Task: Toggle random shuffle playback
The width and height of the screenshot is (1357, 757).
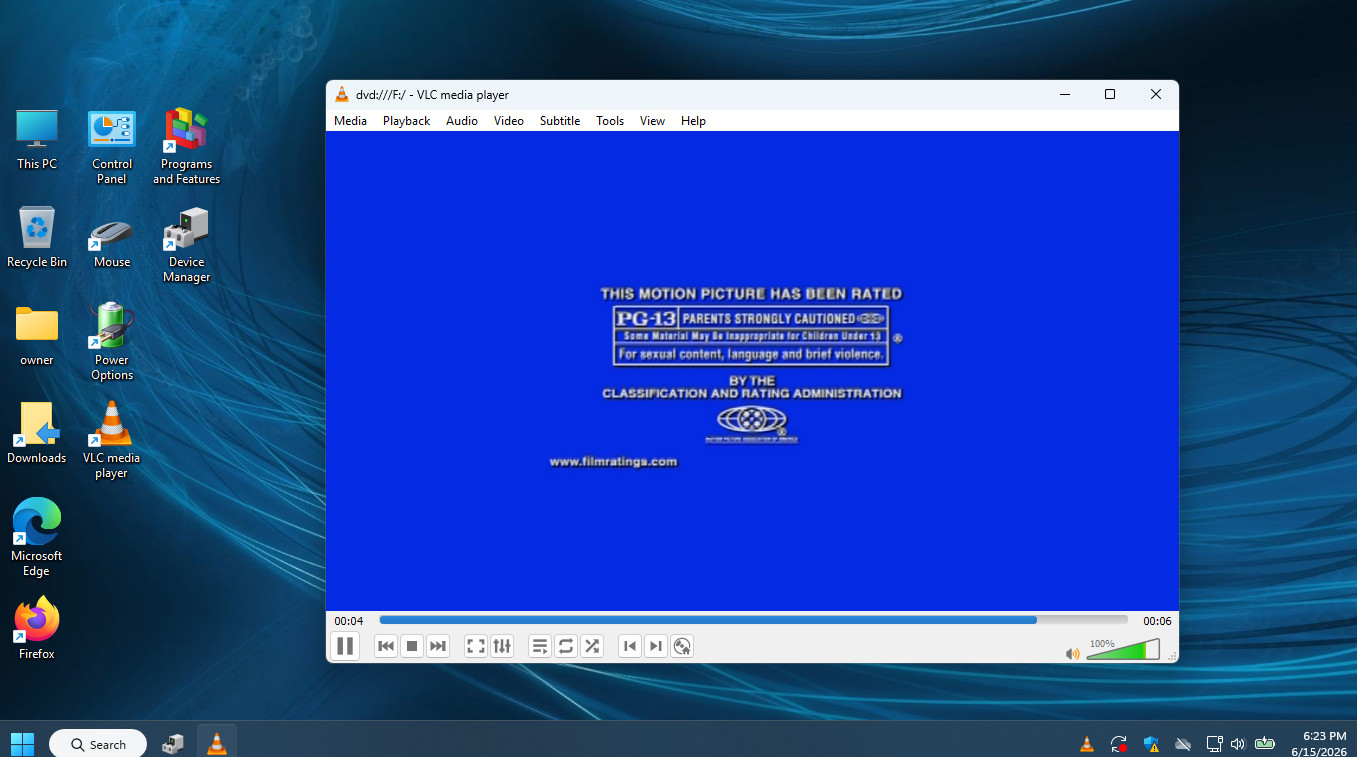Action: click(x=592, y=646)
